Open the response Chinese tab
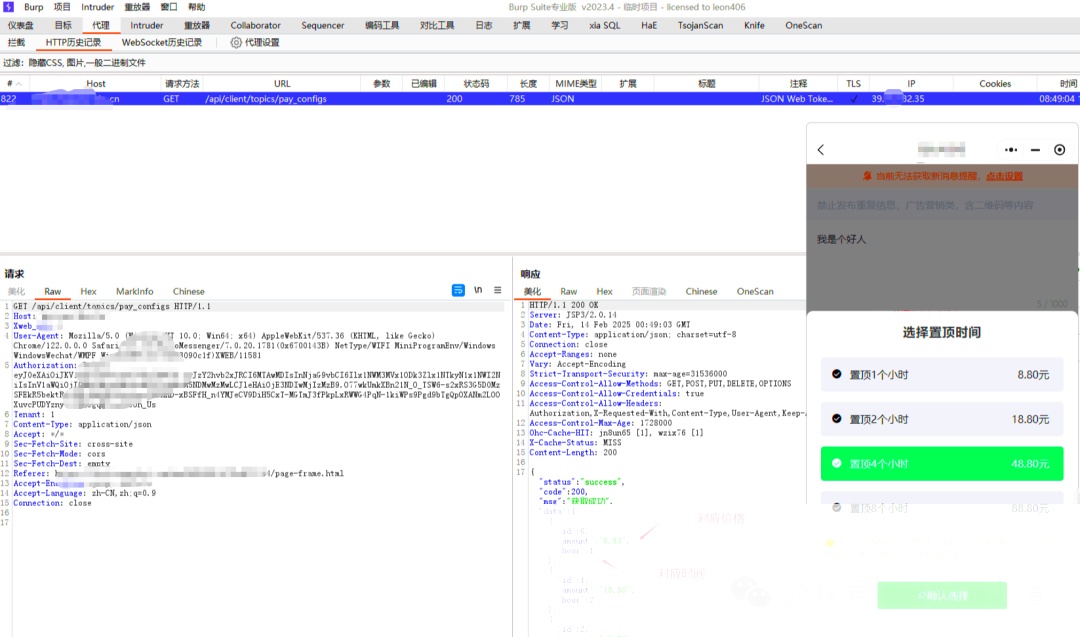This screenshot has width=1080, height=637. click(x=701, y=292)
